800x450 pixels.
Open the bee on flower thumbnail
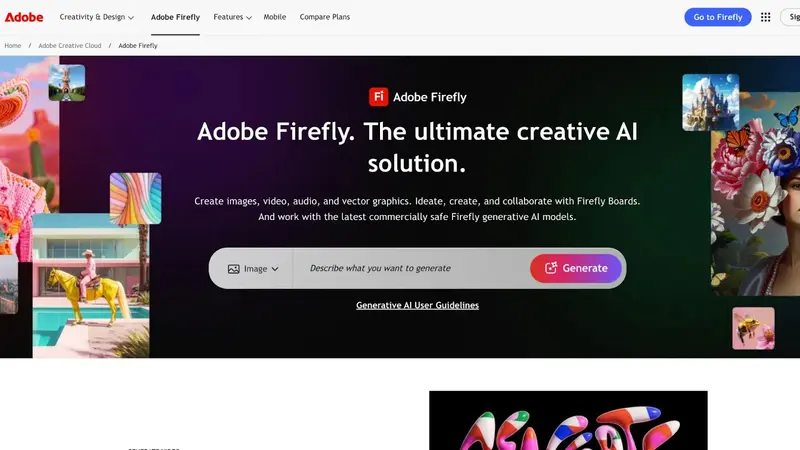753,328
